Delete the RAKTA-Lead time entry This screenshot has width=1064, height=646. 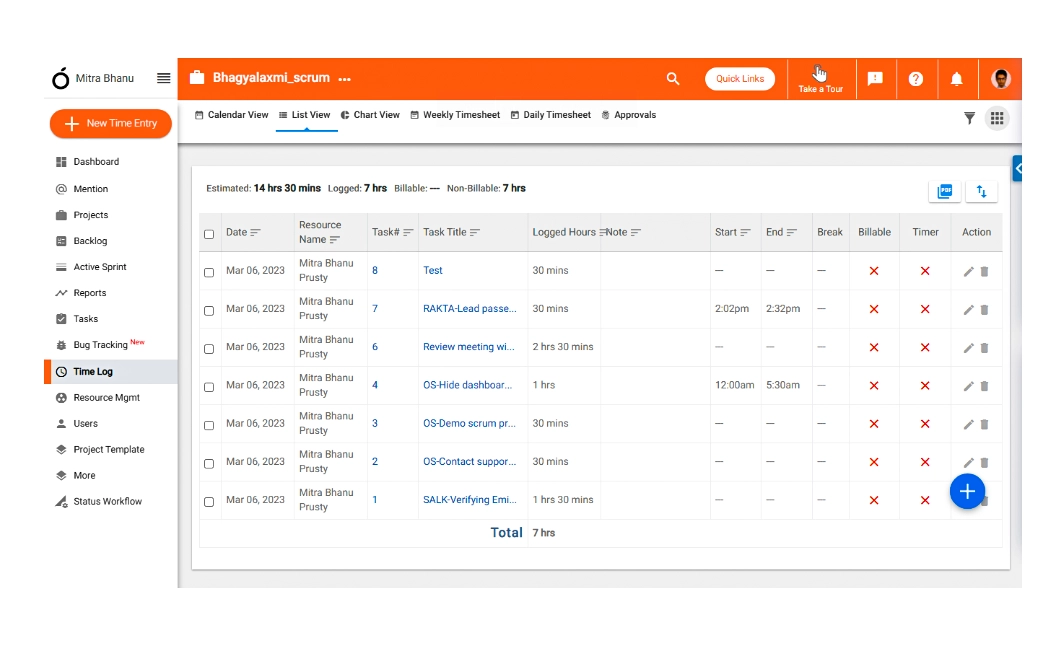point(984,310)
